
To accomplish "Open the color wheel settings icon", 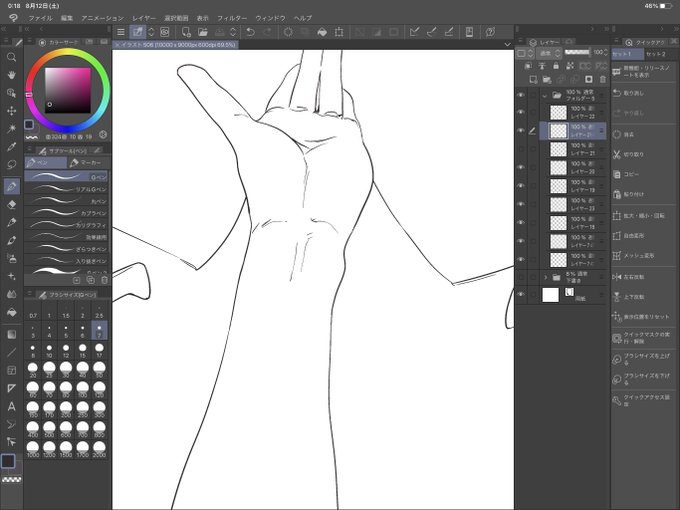I will 103,135.
